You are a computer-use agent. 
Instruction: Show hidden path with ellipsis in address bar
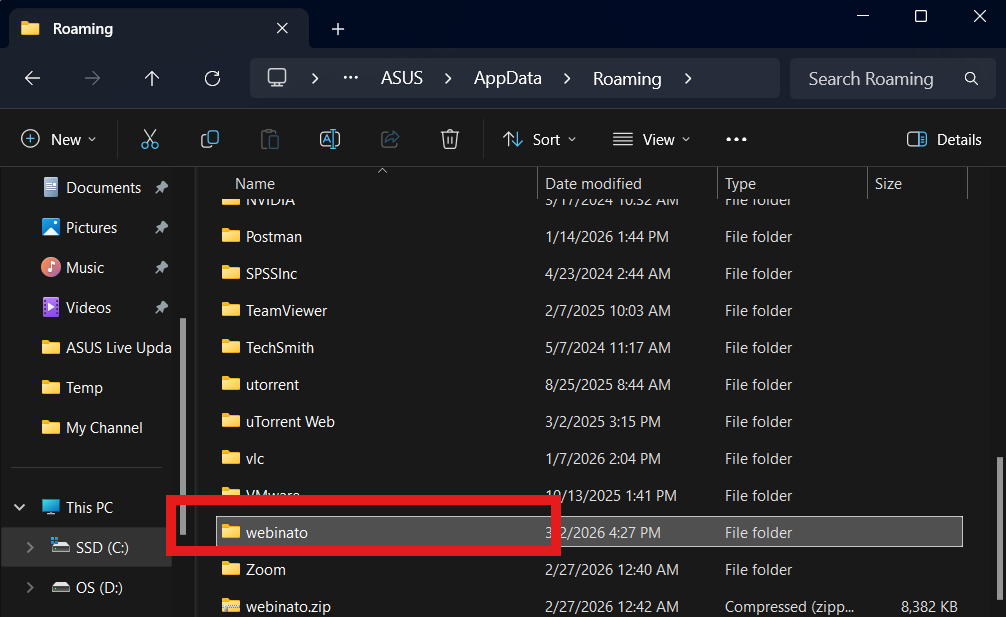pyautogui.click(x=350, y=78)
